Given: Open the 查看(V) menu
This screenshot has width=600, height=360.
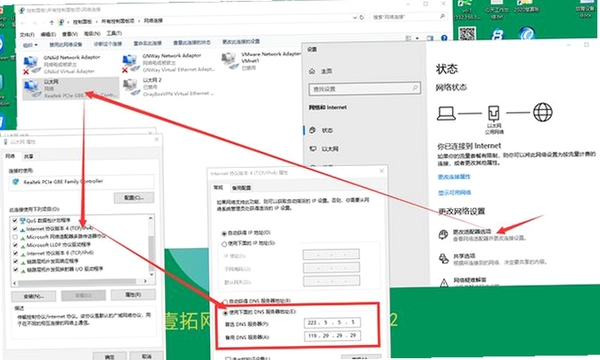Looking at the screenshot, I should 70,34.
